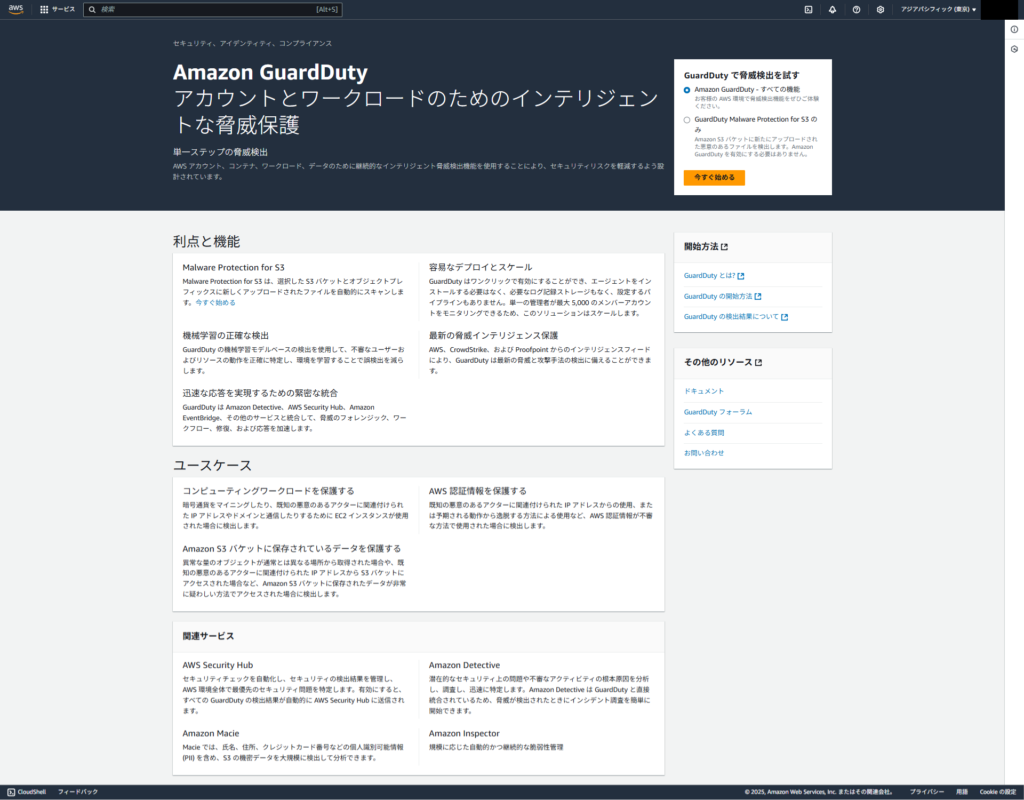The image size is (1024, 800).
Task: Click the コンピューティングワークロードを保護する heading
Action: pos(268,491)
